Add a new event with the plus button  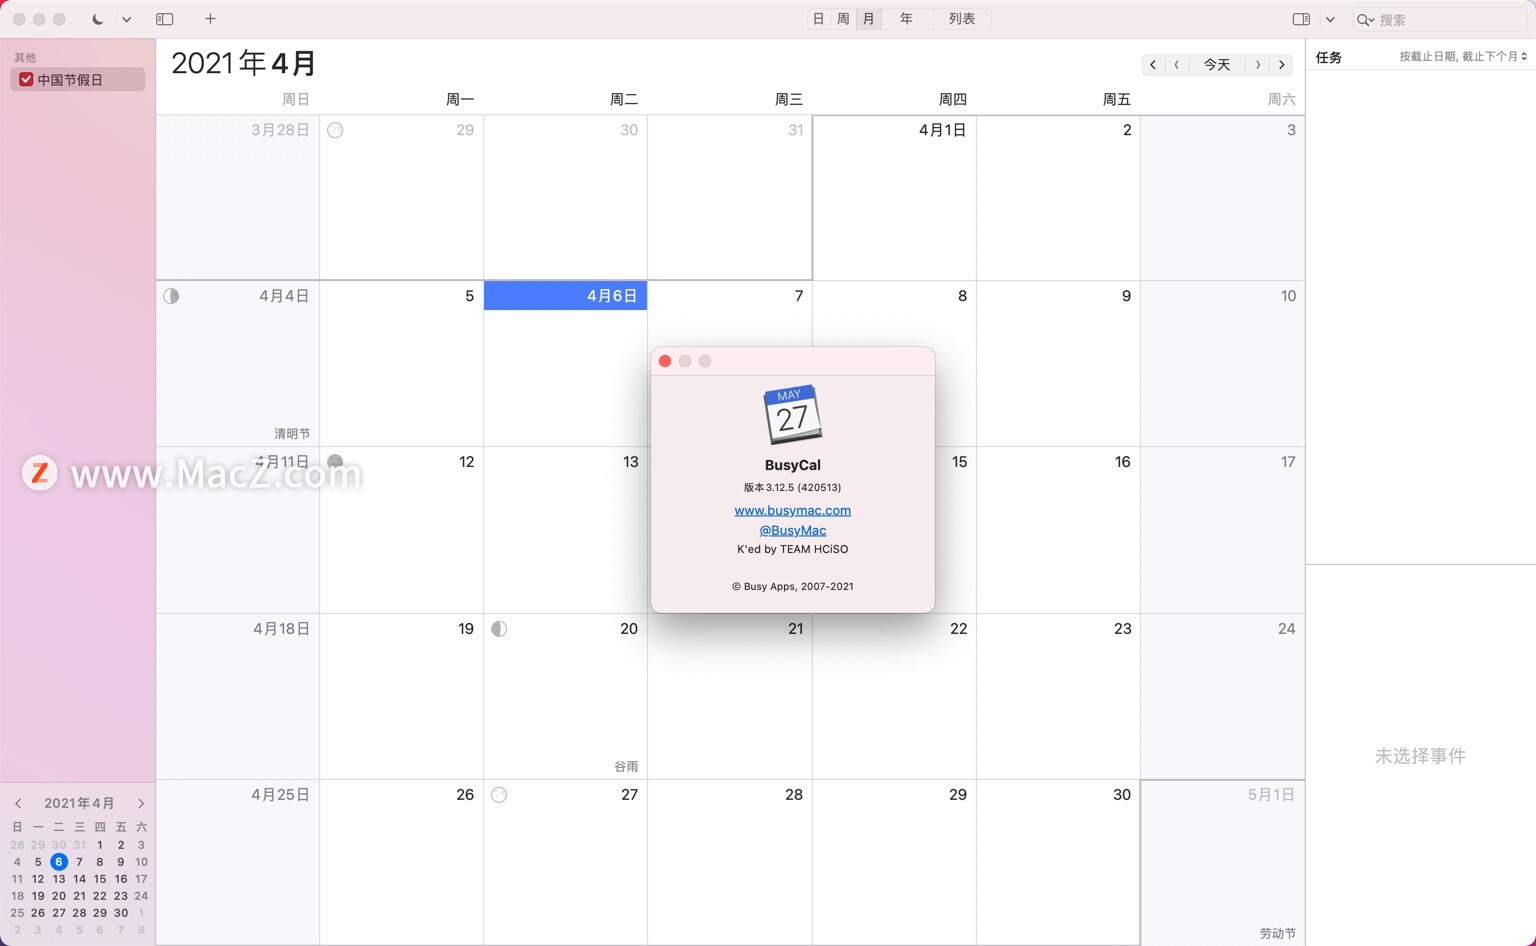pos(210,19)
